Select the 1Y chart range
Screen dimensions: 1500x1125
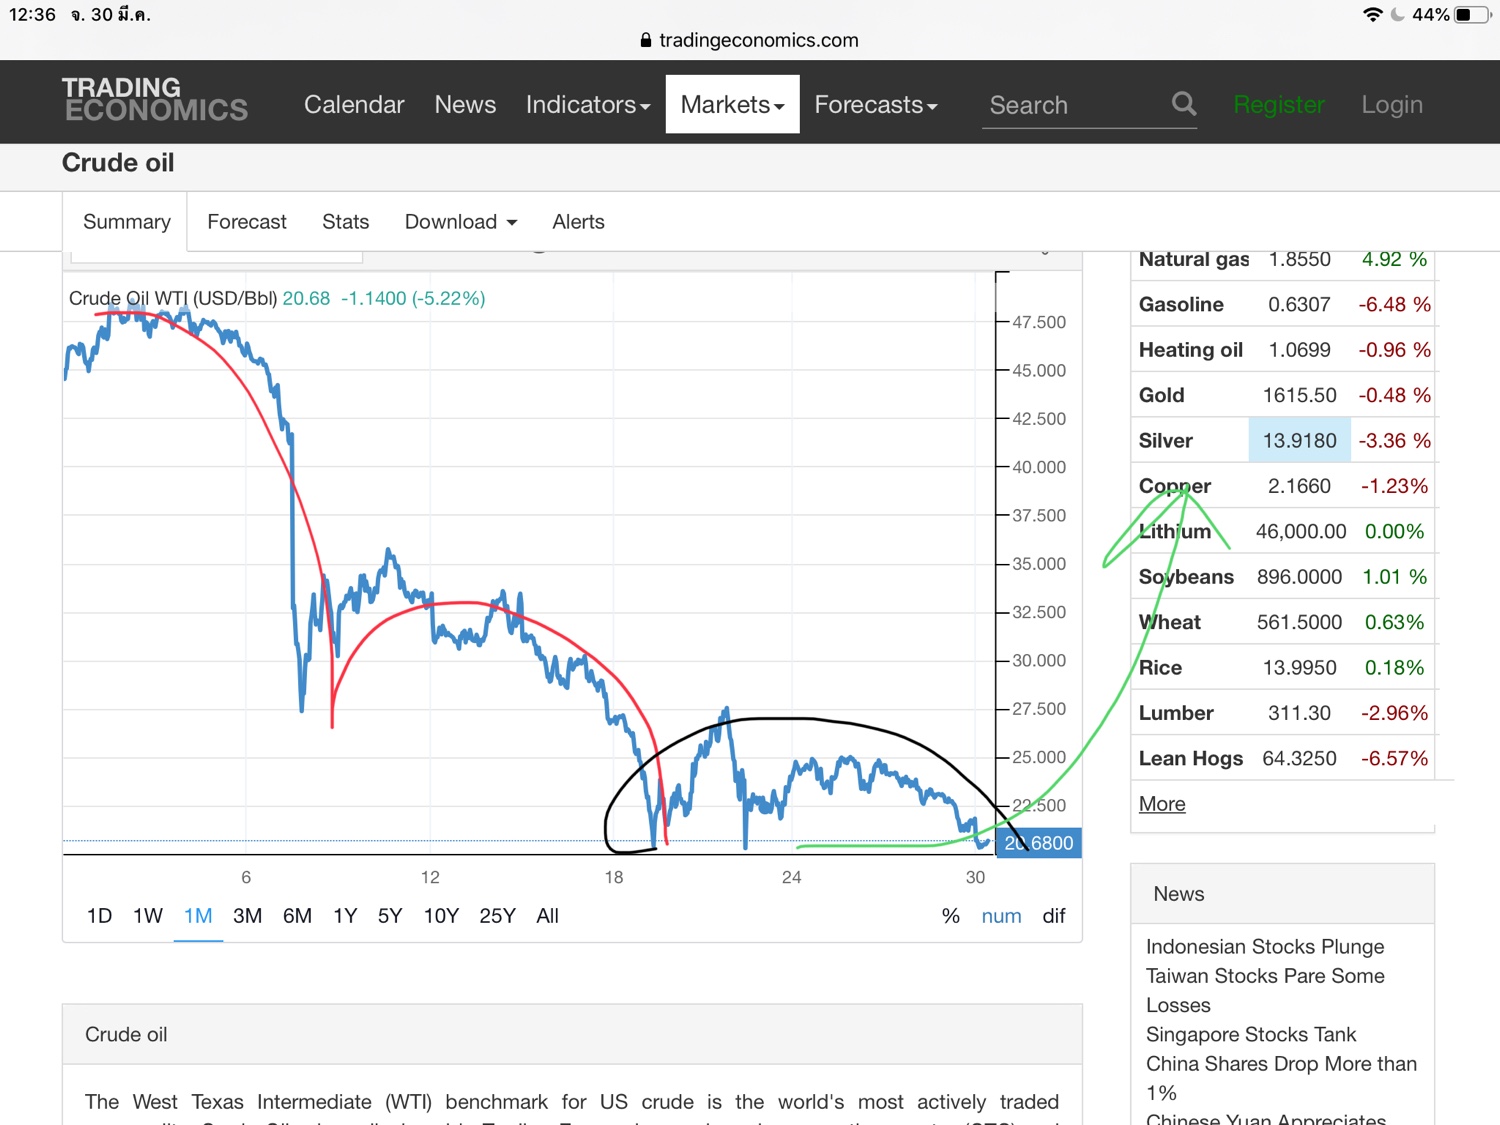coord(345,916)
